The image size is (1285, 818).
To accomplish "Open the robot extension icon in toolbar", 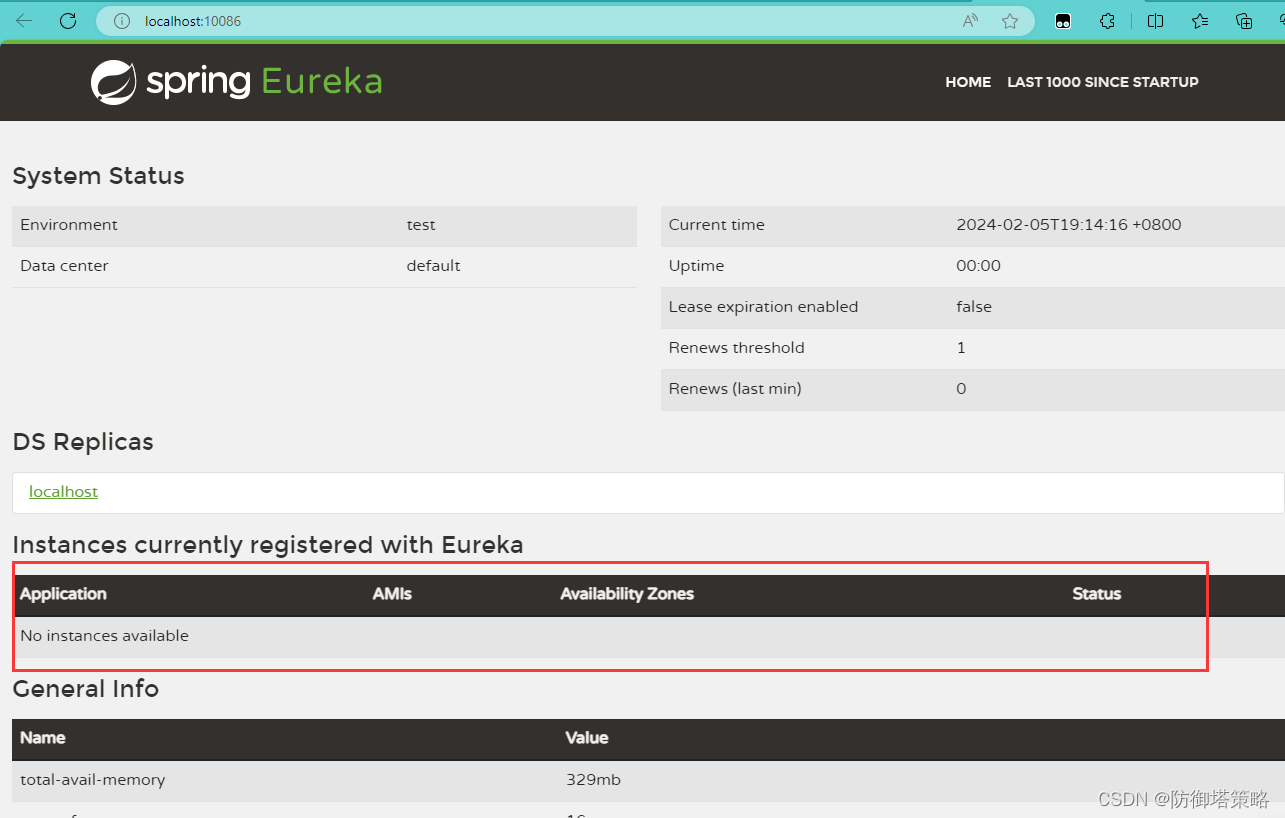I will (x=1062, y=20).
